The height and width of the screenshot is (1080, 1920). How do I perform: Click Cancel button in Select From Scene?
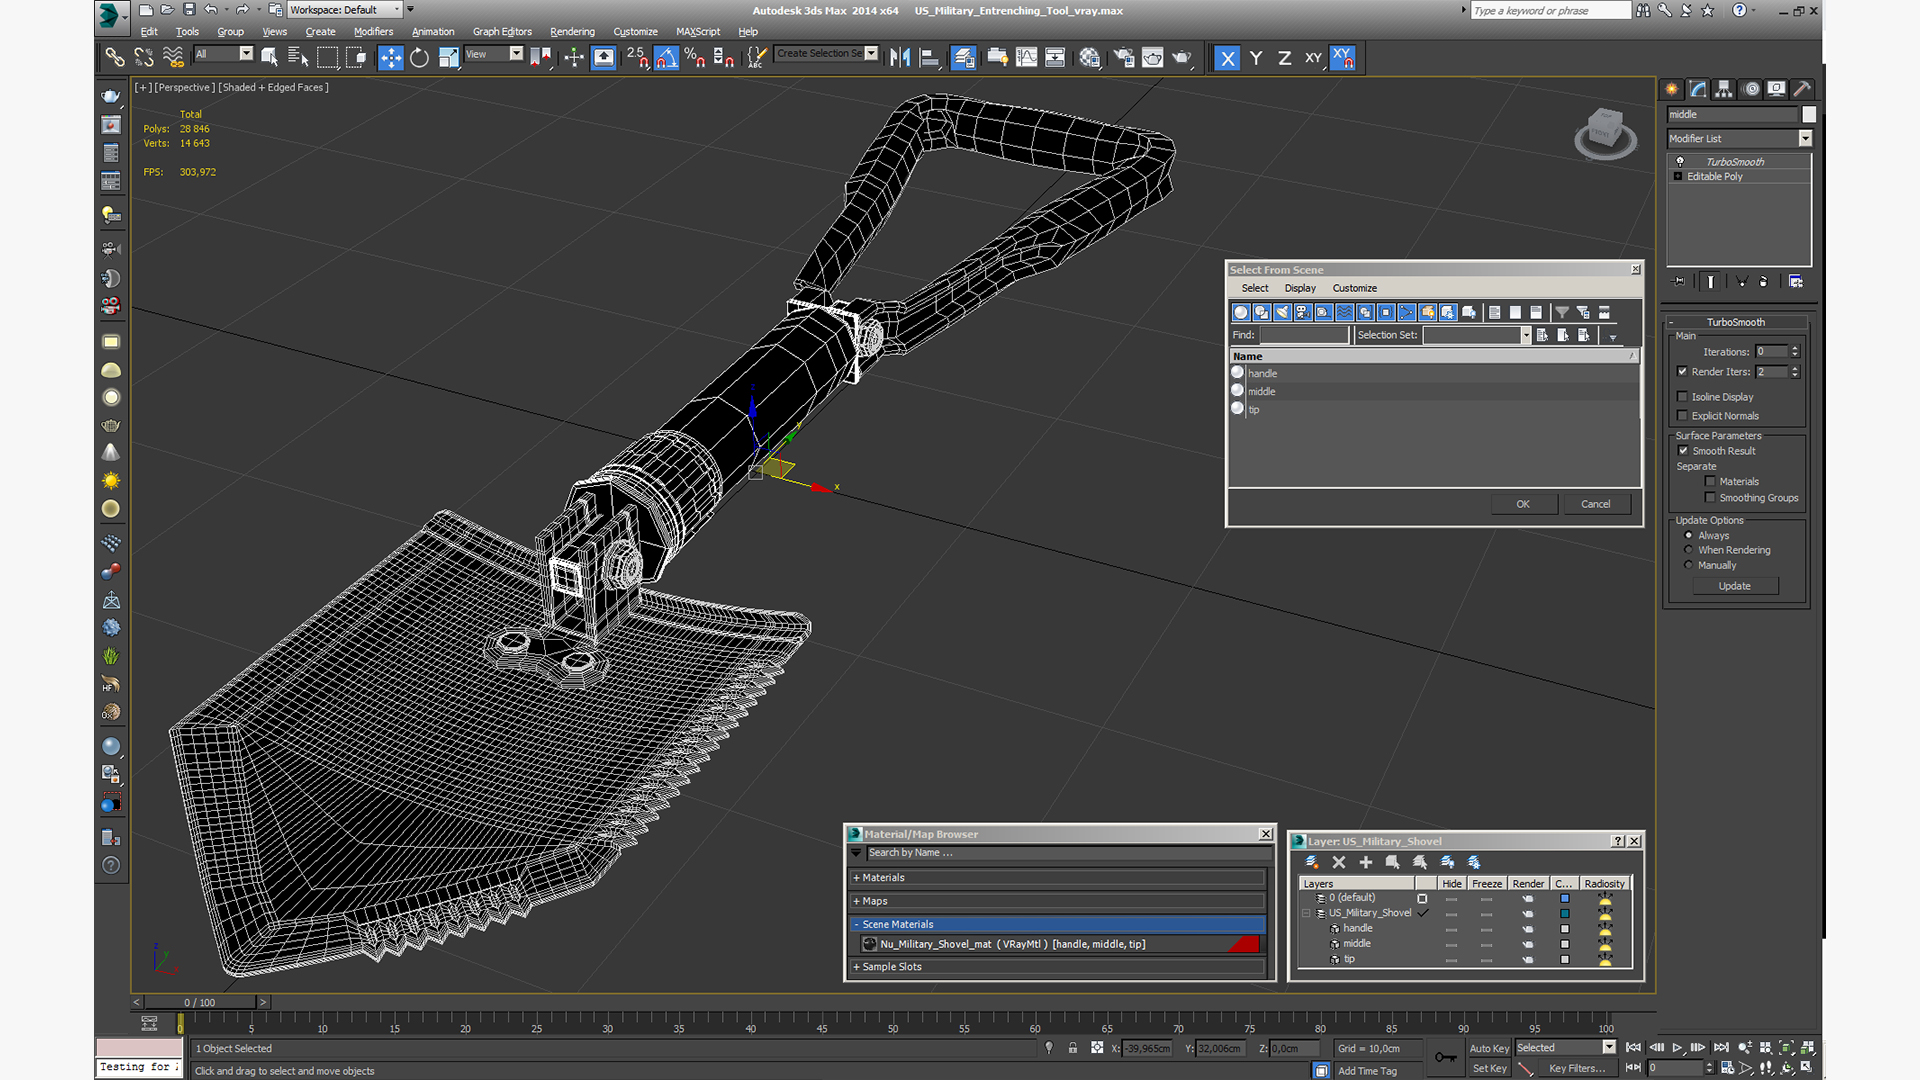(x=1594, y=504)
